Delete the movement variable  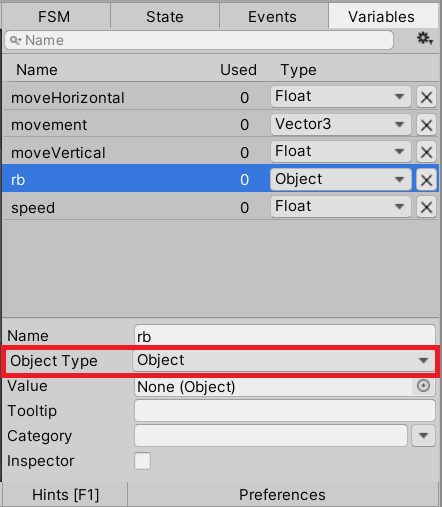click(426, 125)
